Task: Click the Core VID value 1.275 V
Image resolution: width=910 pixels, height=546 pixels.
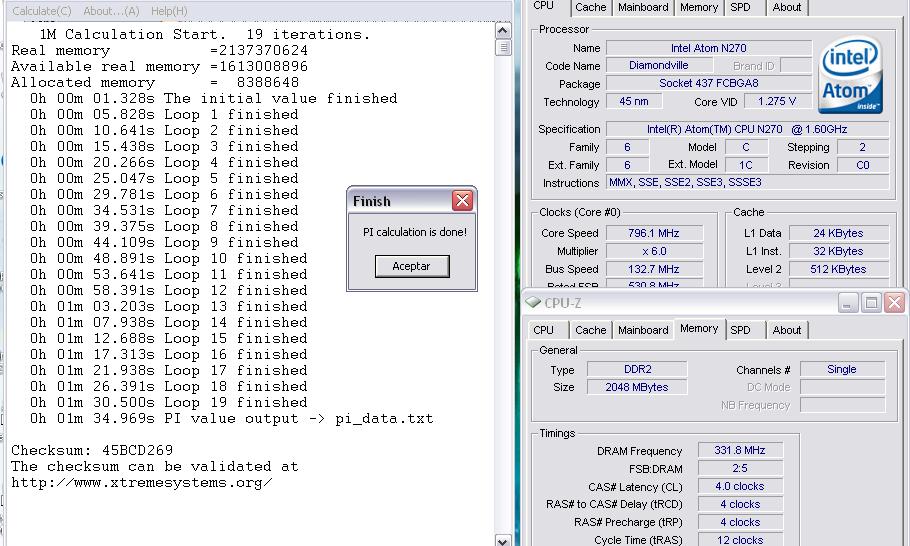Action: [x=777, y=102]
